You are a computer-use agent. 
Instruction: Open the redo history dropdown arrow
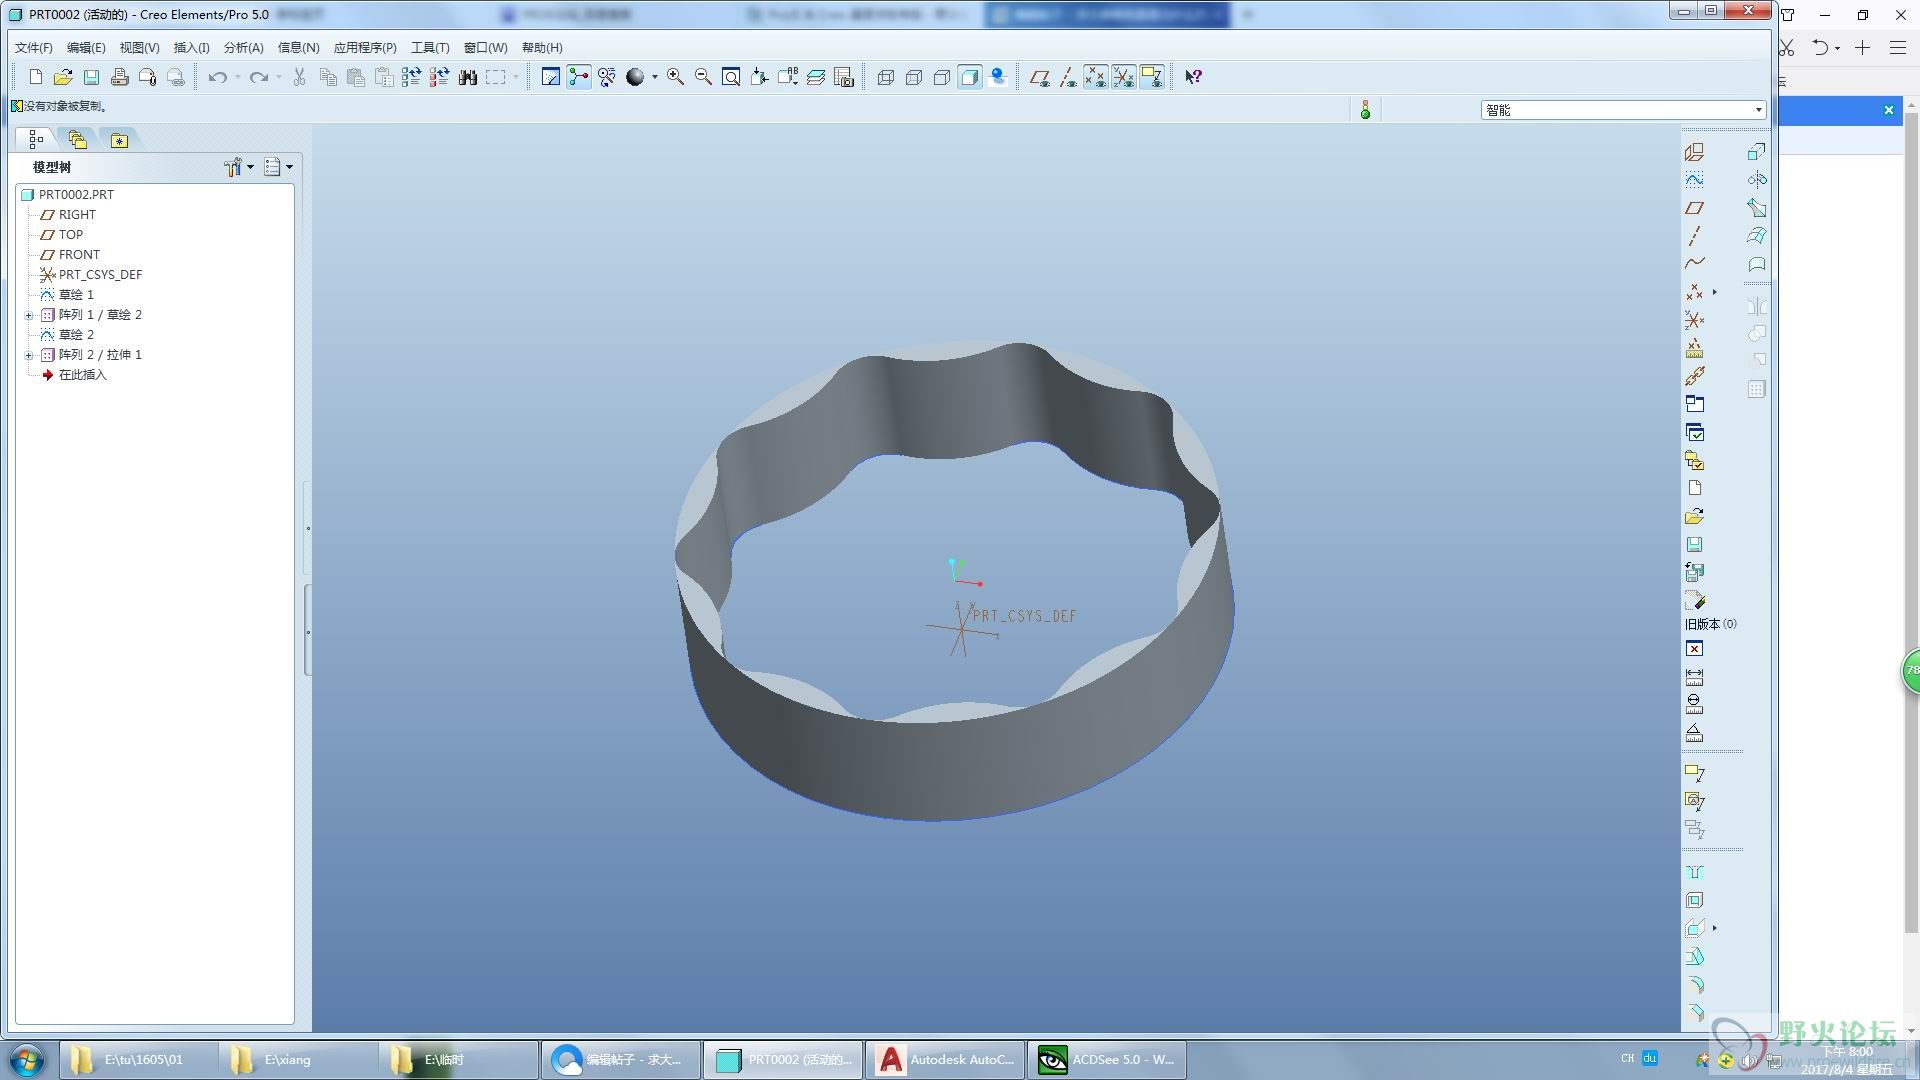279,77
